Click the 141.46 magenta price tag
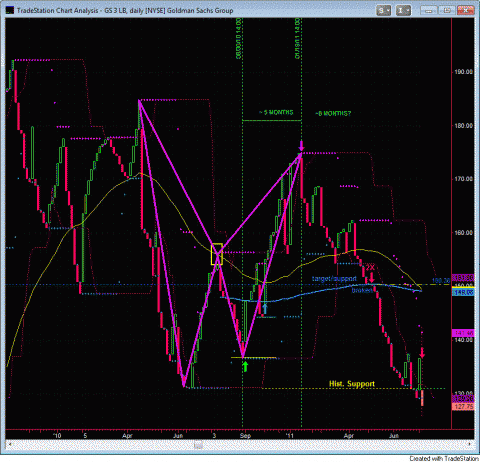The image size is (480, 462). (x=463, y=333)
